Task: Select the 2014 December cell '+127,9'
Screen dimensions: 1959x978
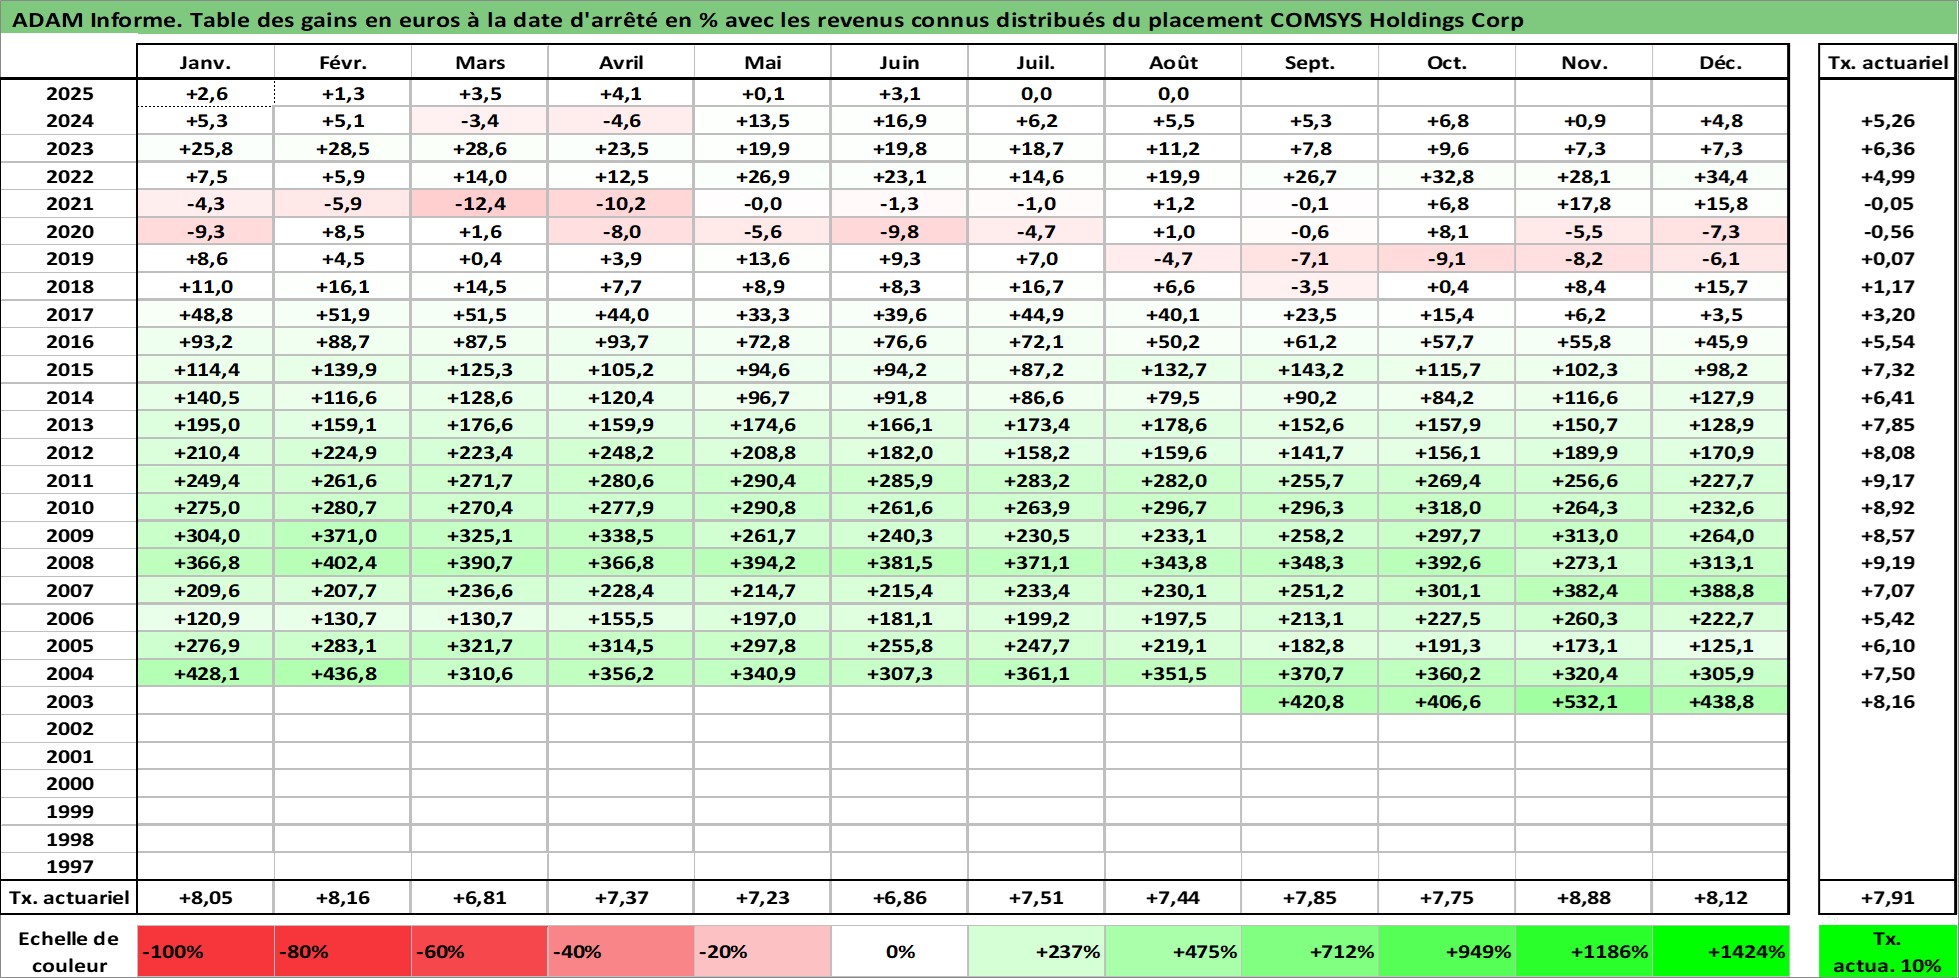Action: click(x=1720, y=397)
